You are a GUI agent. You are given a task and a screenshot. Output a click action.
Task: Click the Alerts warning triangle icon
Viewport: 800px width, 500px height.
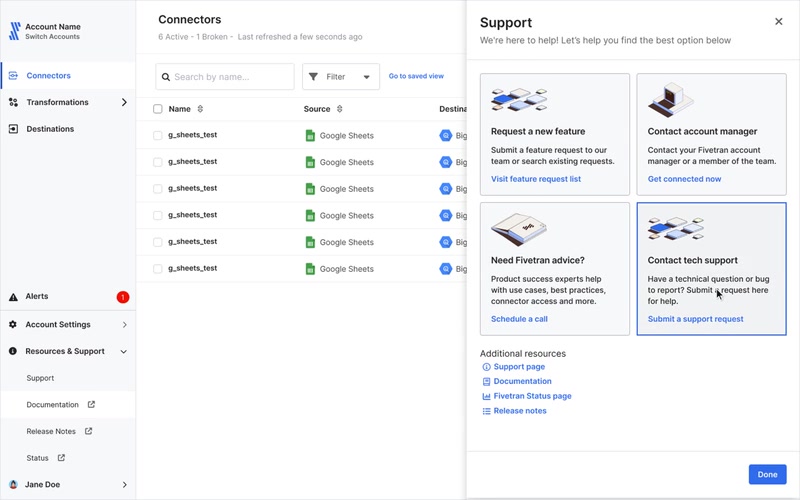13,297
